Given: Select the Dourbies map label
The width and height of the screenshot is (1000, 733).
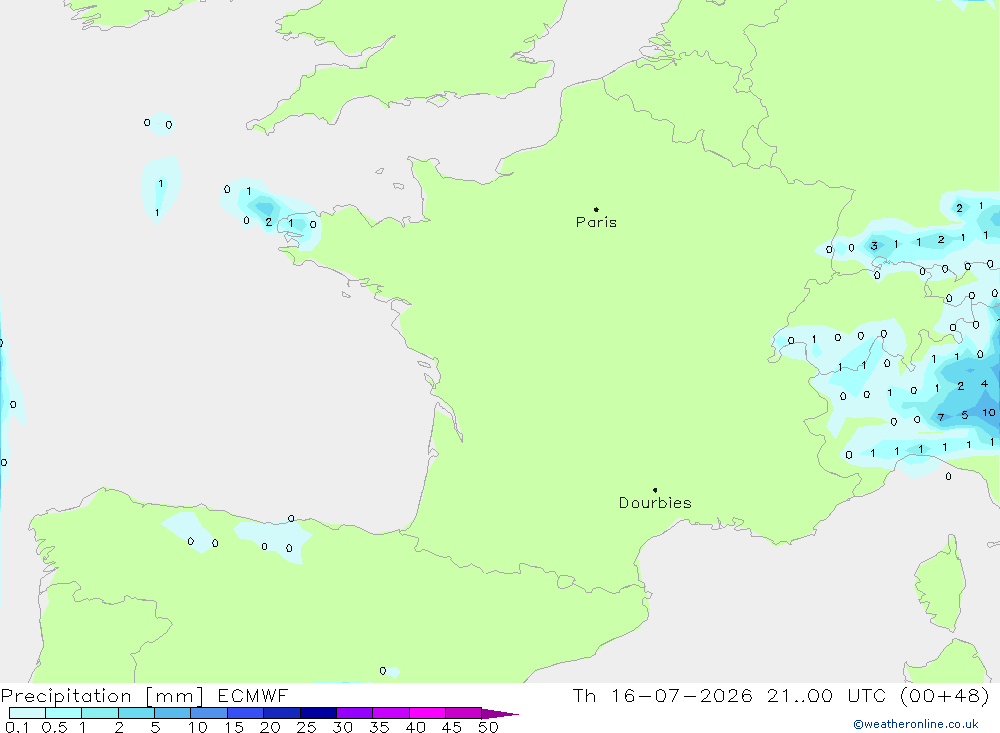Looking at the screenshot, I should pos(655,503).
